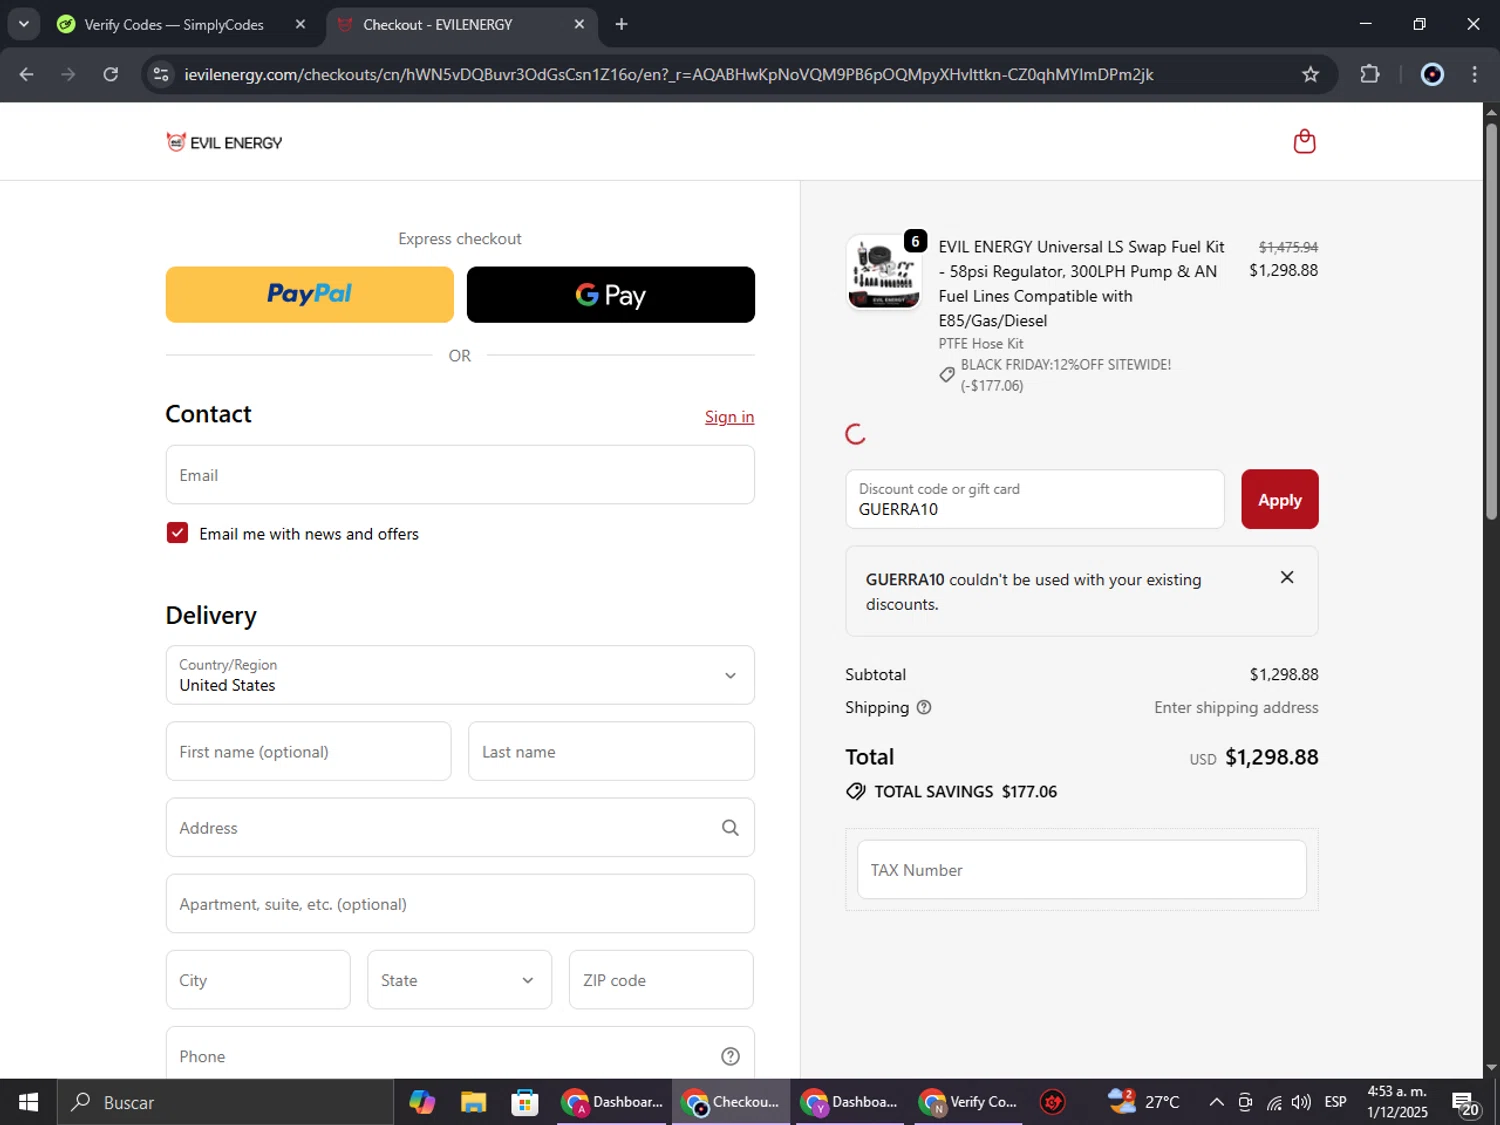Switch to Verify Codes — SimplyCodes tab

[x=173, y=24]
